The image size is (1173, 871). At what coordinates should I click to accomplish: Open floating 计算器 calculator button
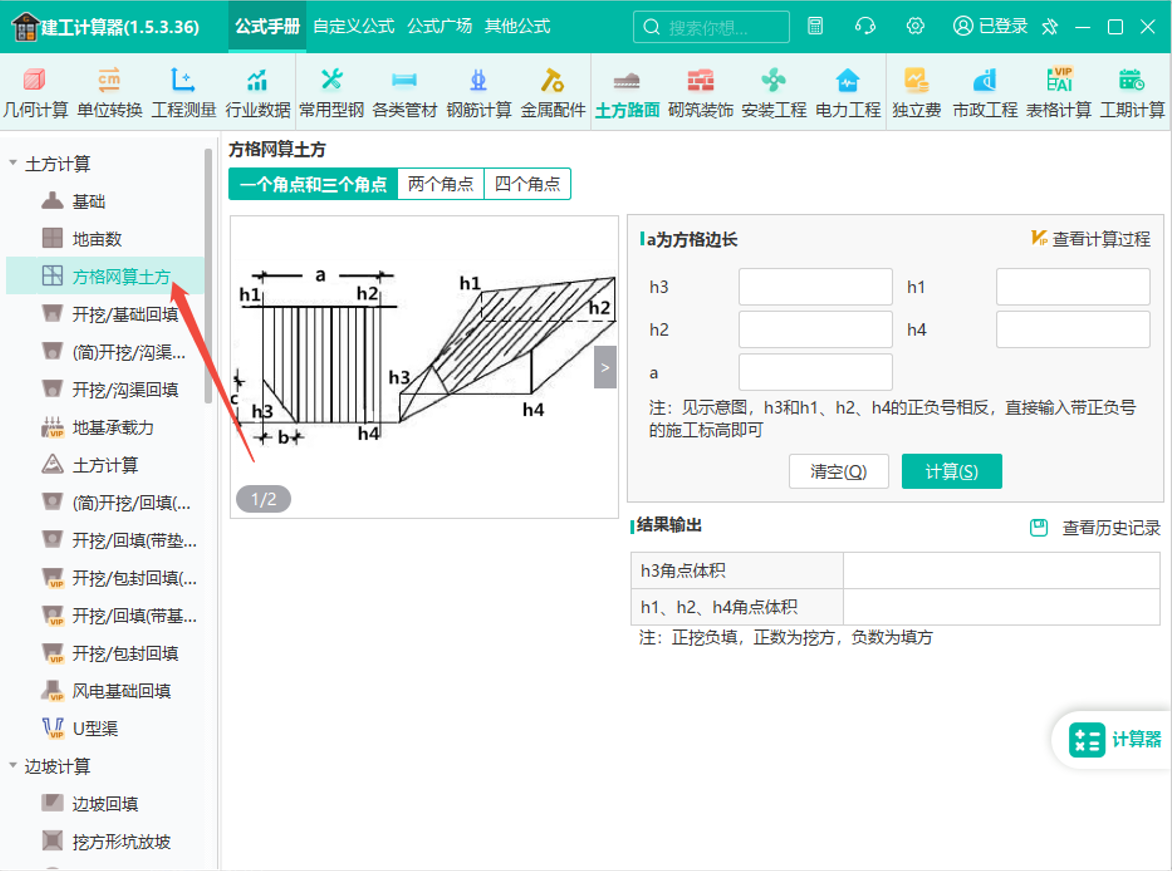point(1114,739)
